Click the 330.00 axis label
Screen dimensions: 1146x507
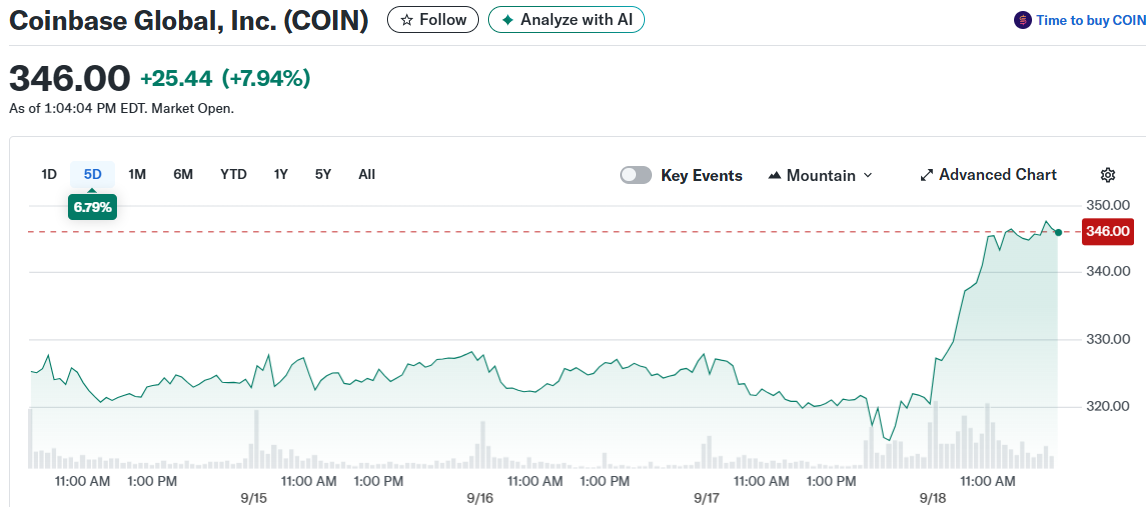coord(1107,339)
